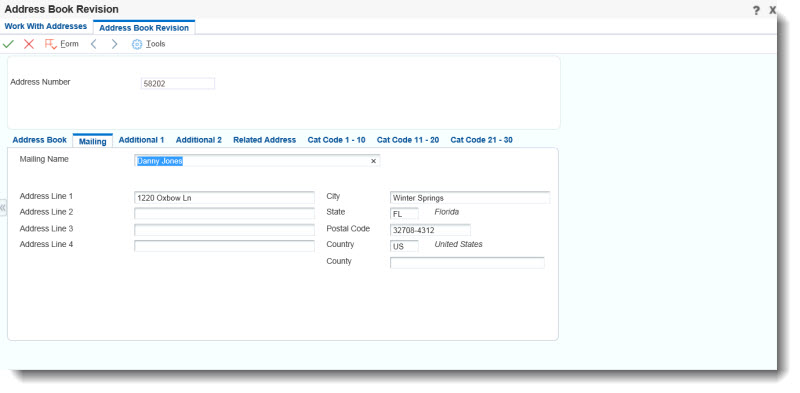This screenshot has height=393, width=800.
Task: Click the Address Number label
Action: 40,82
